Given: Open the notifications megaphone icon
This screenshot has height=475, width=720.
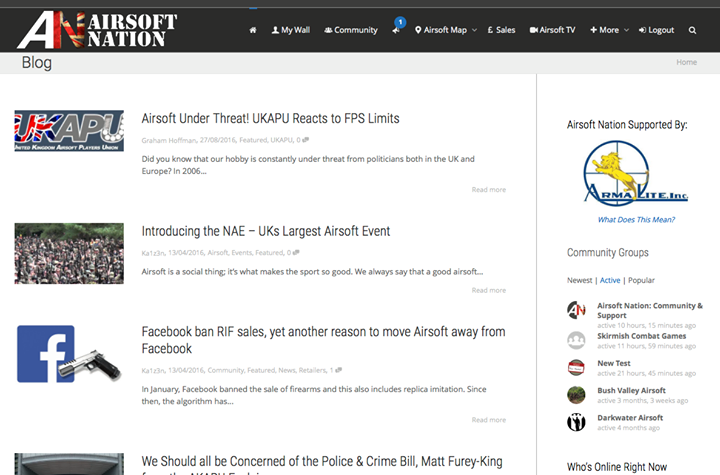Looking at the screenshot, I should (396, 30).
